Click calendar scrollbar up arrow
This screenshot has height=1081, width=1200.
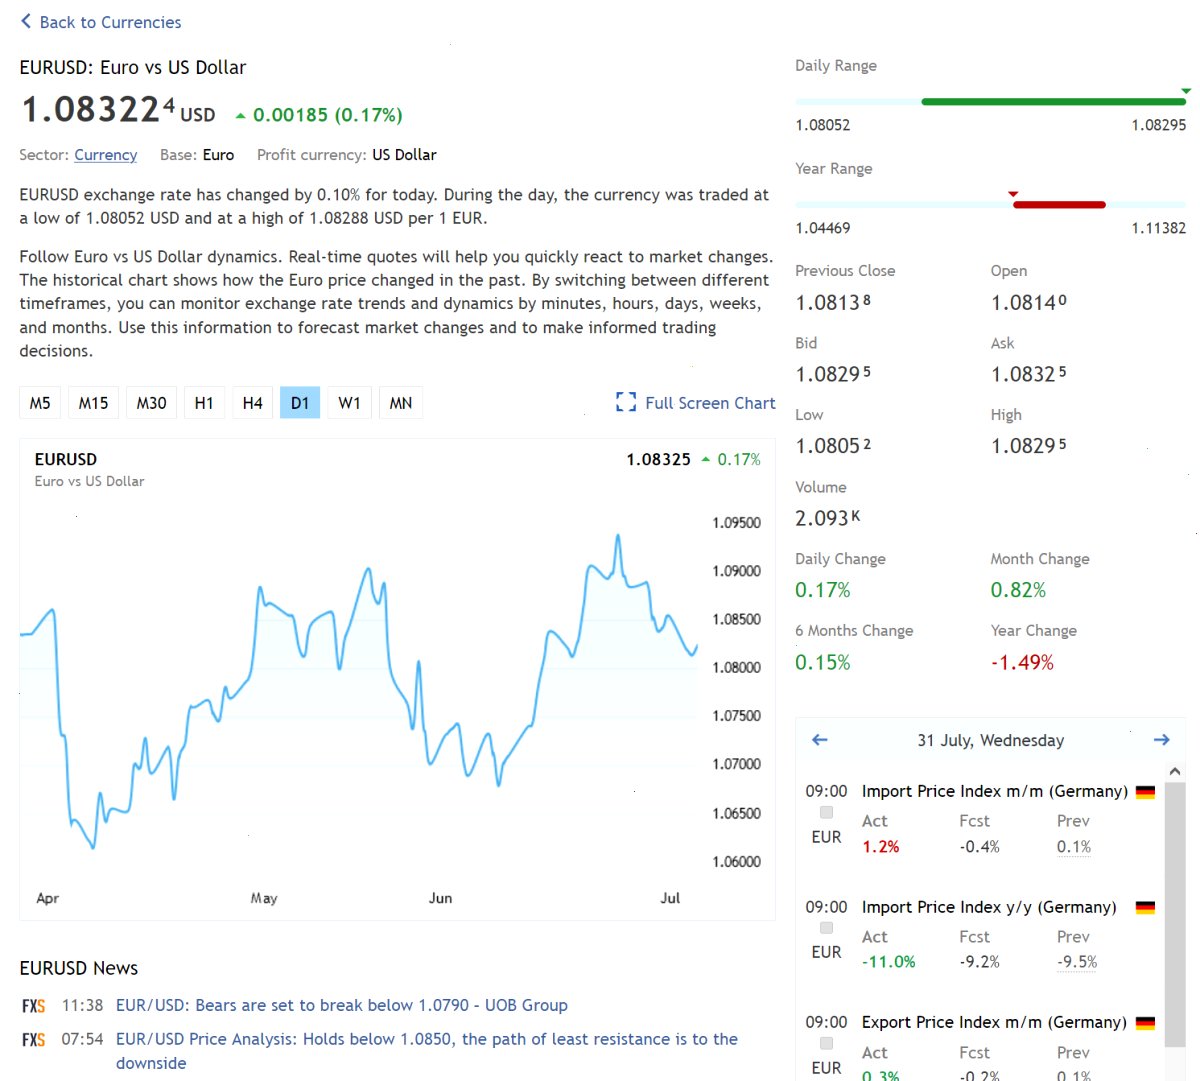1175,771
